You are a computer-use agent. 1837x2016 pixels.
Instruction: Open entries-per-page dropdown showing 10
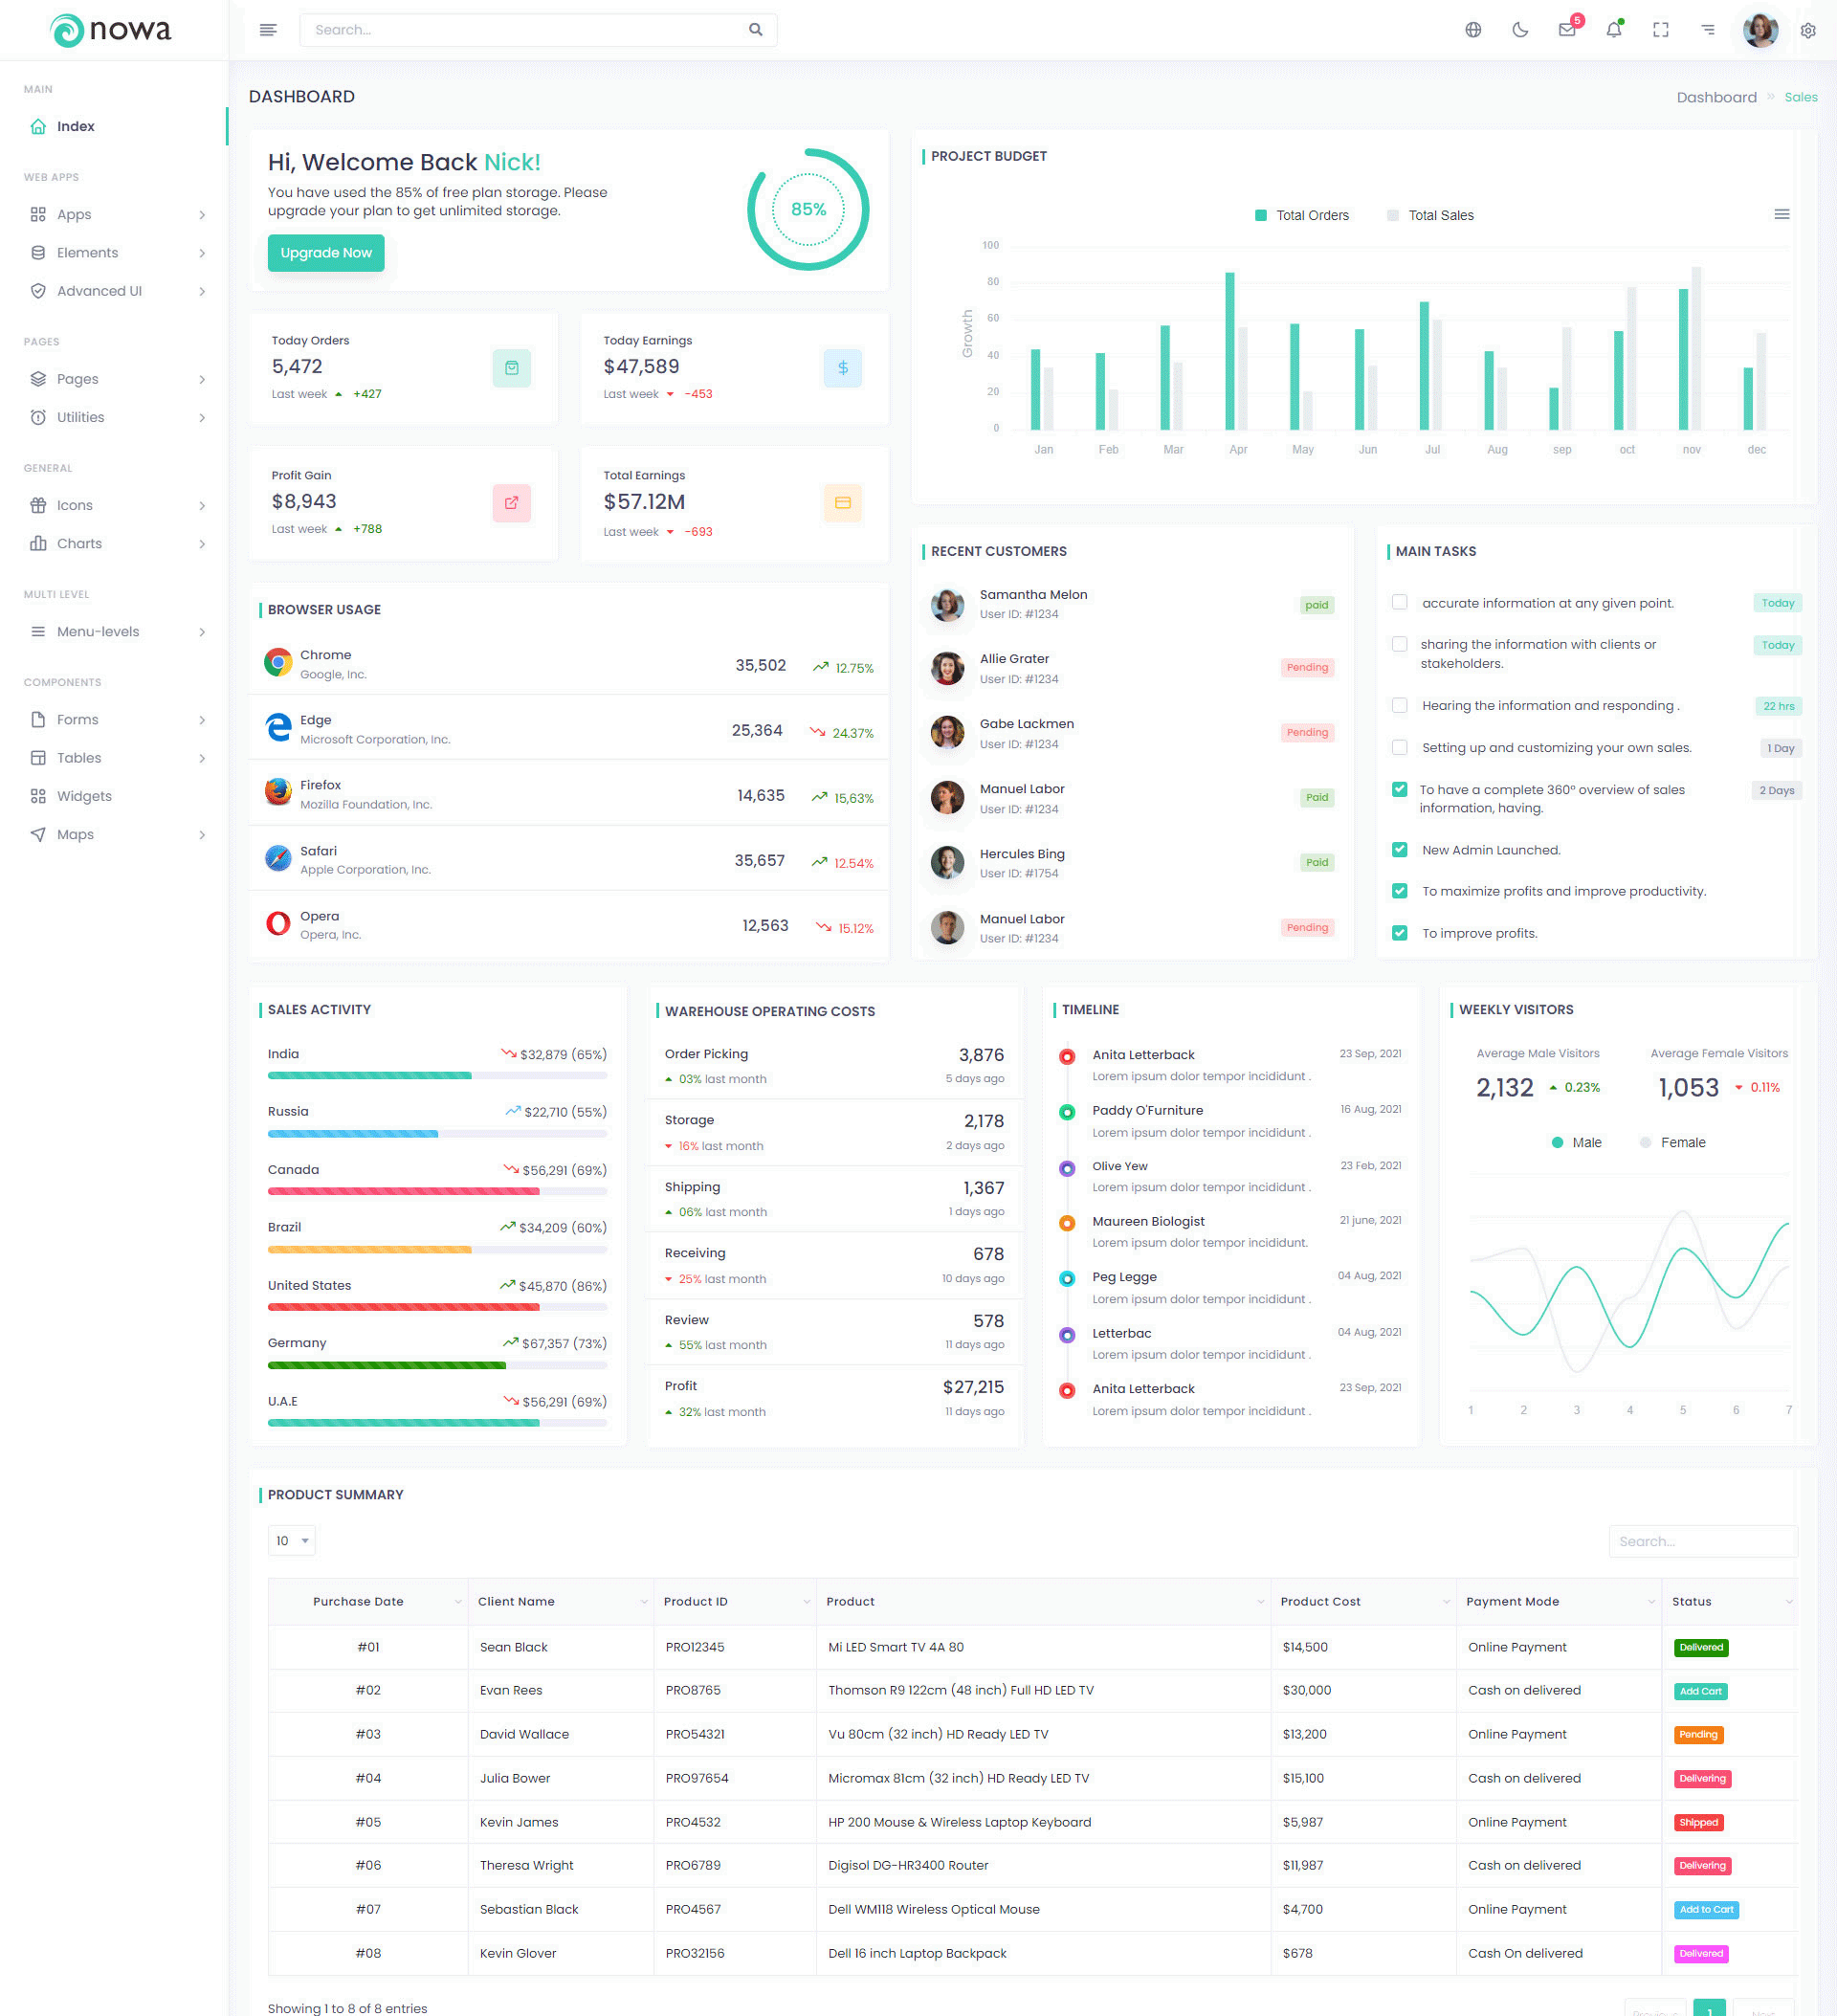click(x=292, y=1541)
